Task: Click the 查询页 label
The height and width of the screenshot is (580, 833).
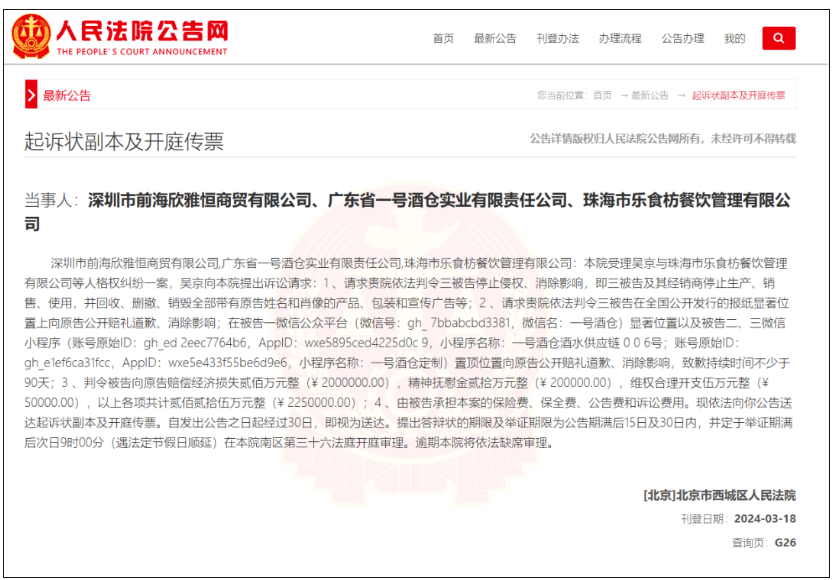Action: coord(747,543)
